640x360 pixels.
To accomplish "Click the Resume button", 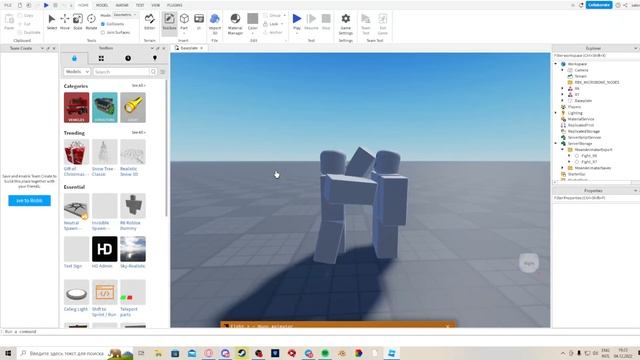I will pyautogui.click(x=311, y=22).
